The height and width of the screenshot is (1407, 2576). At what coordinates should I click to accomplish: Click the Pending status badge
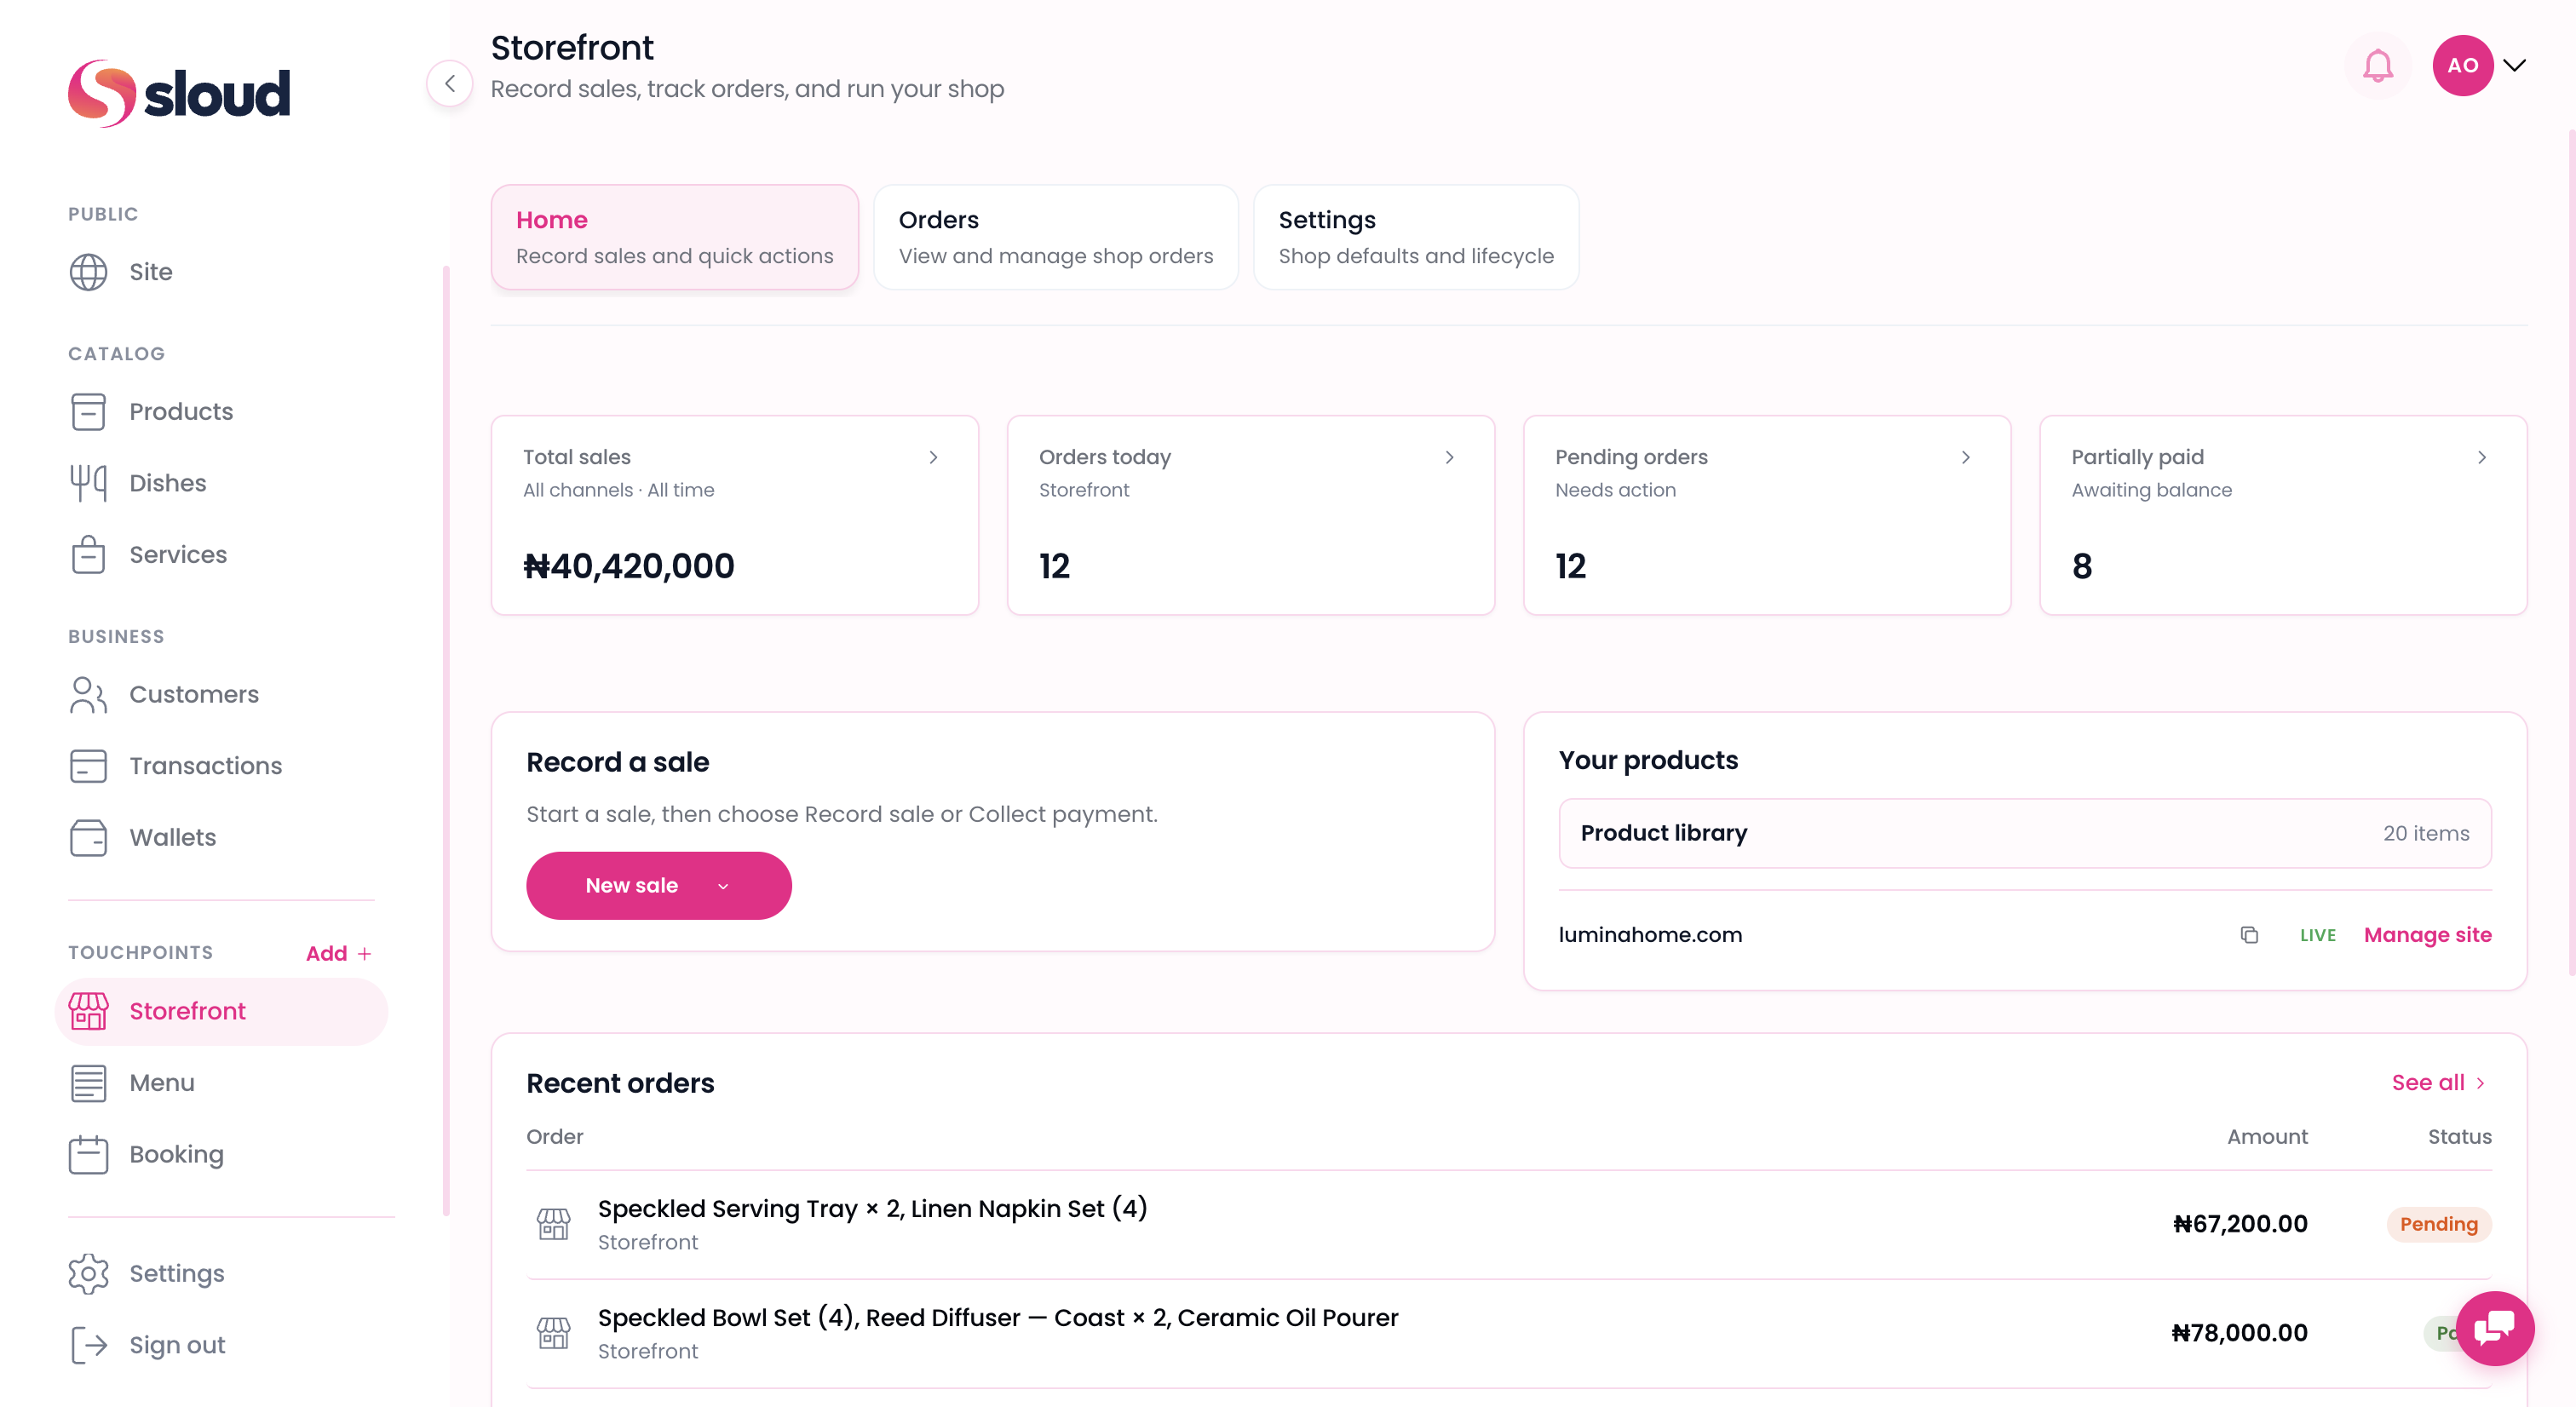click(x=2438, y=1224)
